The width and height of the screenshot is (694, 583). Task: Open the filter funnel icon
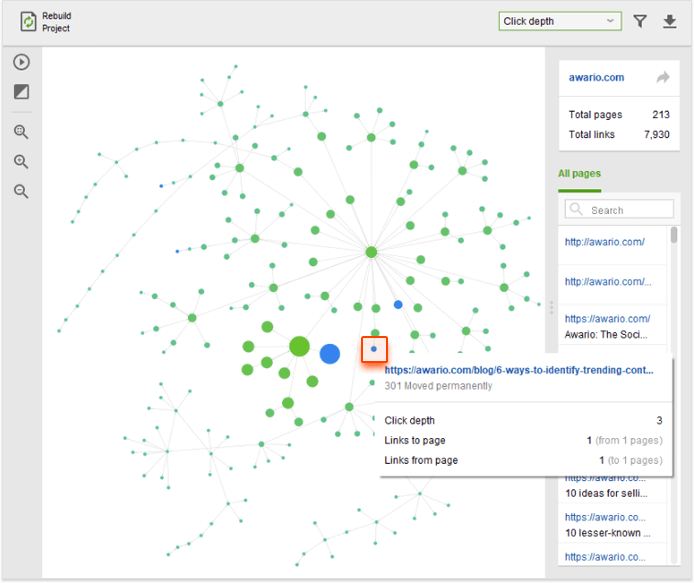click(640, 21)
